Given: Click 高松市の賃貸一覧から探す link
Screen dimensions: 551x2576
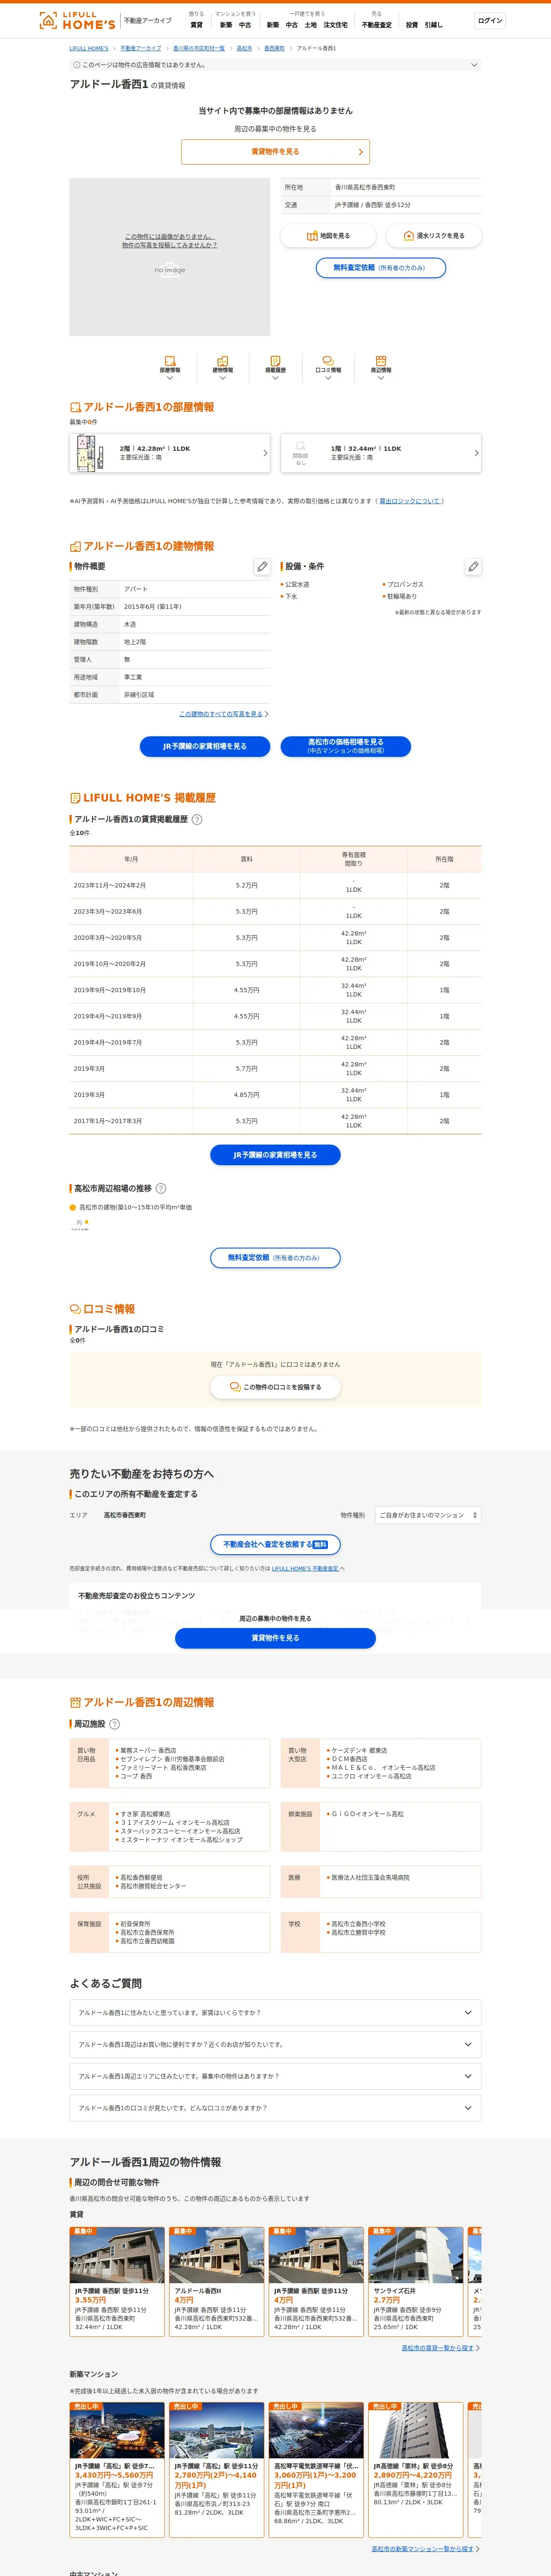Looking at the screenshot, I should 438,2348.
